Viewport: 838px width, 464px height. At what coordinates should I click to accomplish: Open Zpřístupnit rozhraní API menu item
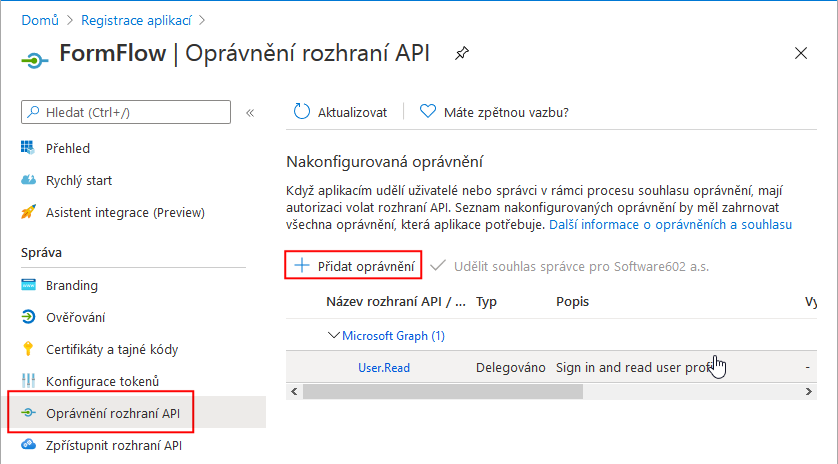point(113,445)
